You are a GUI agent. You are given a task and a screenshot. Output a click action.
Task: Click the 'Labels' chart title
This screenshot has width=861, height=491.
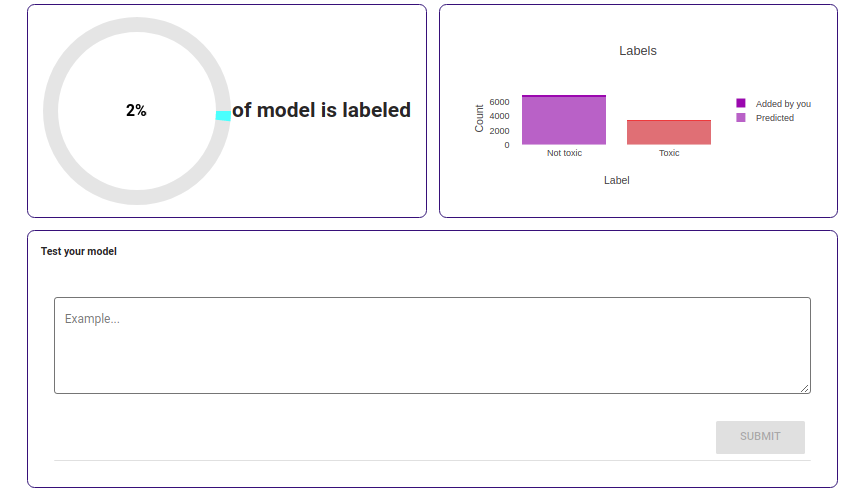(637, 51)
